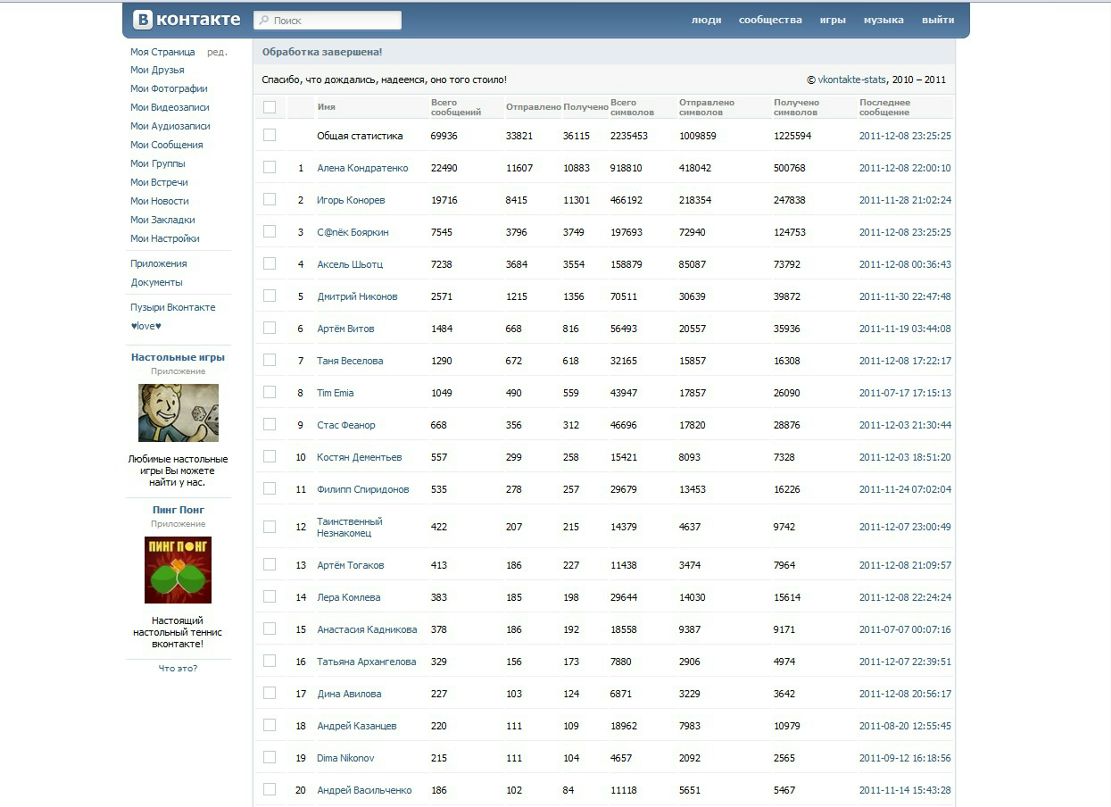
Task: Click date 2011-07-17 17:15:13
Action: pyautogui.click(x=905, y=393)
